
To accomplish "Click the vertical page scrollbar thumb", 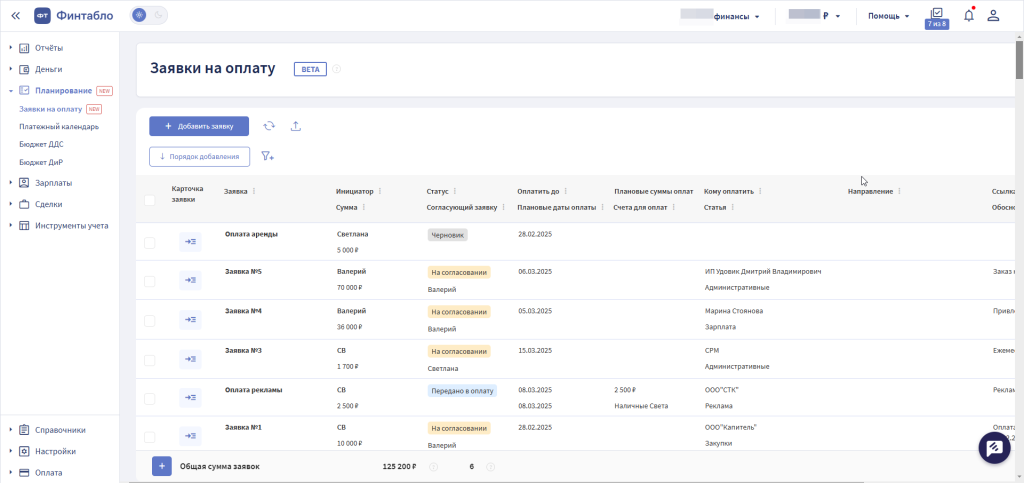I will [1019, 59].
